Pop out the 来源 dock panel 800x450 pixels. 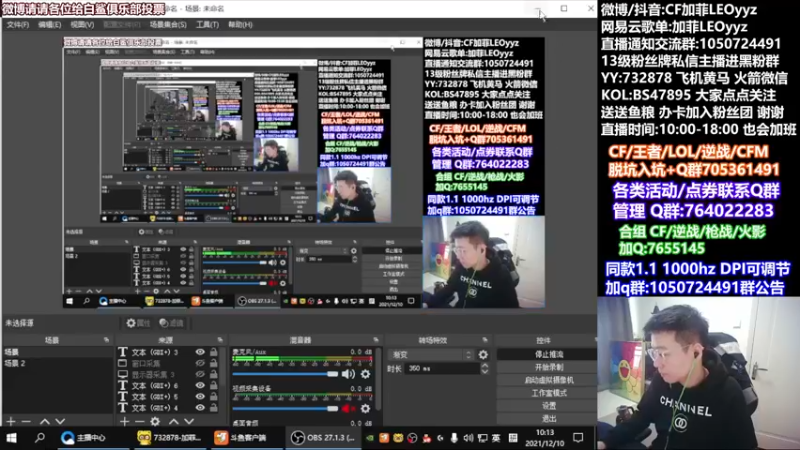(x=220, y=340)
